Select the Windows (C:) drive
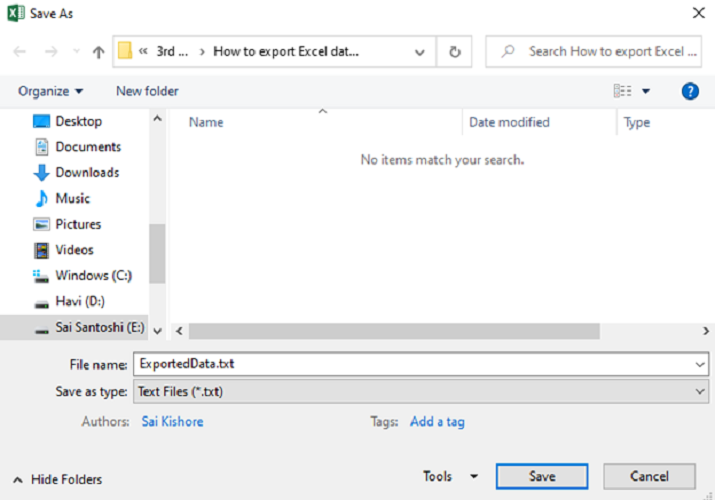715x500 pixels. (x=93, y=275)
